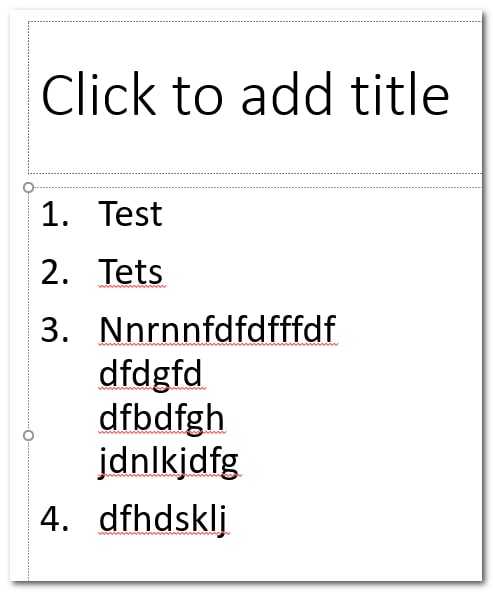Image resolution: width=493 pixels, height=592 pixels.
Task: Click the text line 'dfbdfgh'
Action: pos(162,418)
